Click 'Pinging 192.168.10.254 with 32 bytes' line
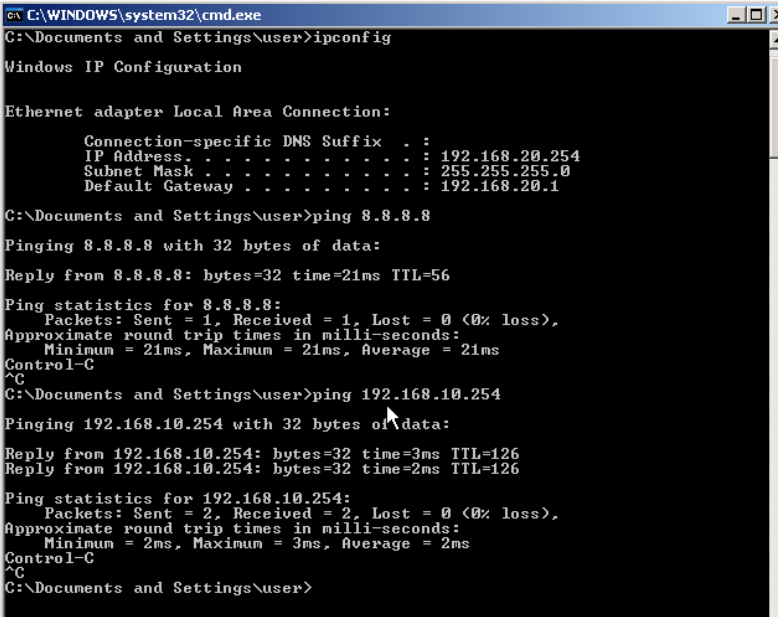The width and height of the screenshot is (778, 617). [x=227, y=425]
